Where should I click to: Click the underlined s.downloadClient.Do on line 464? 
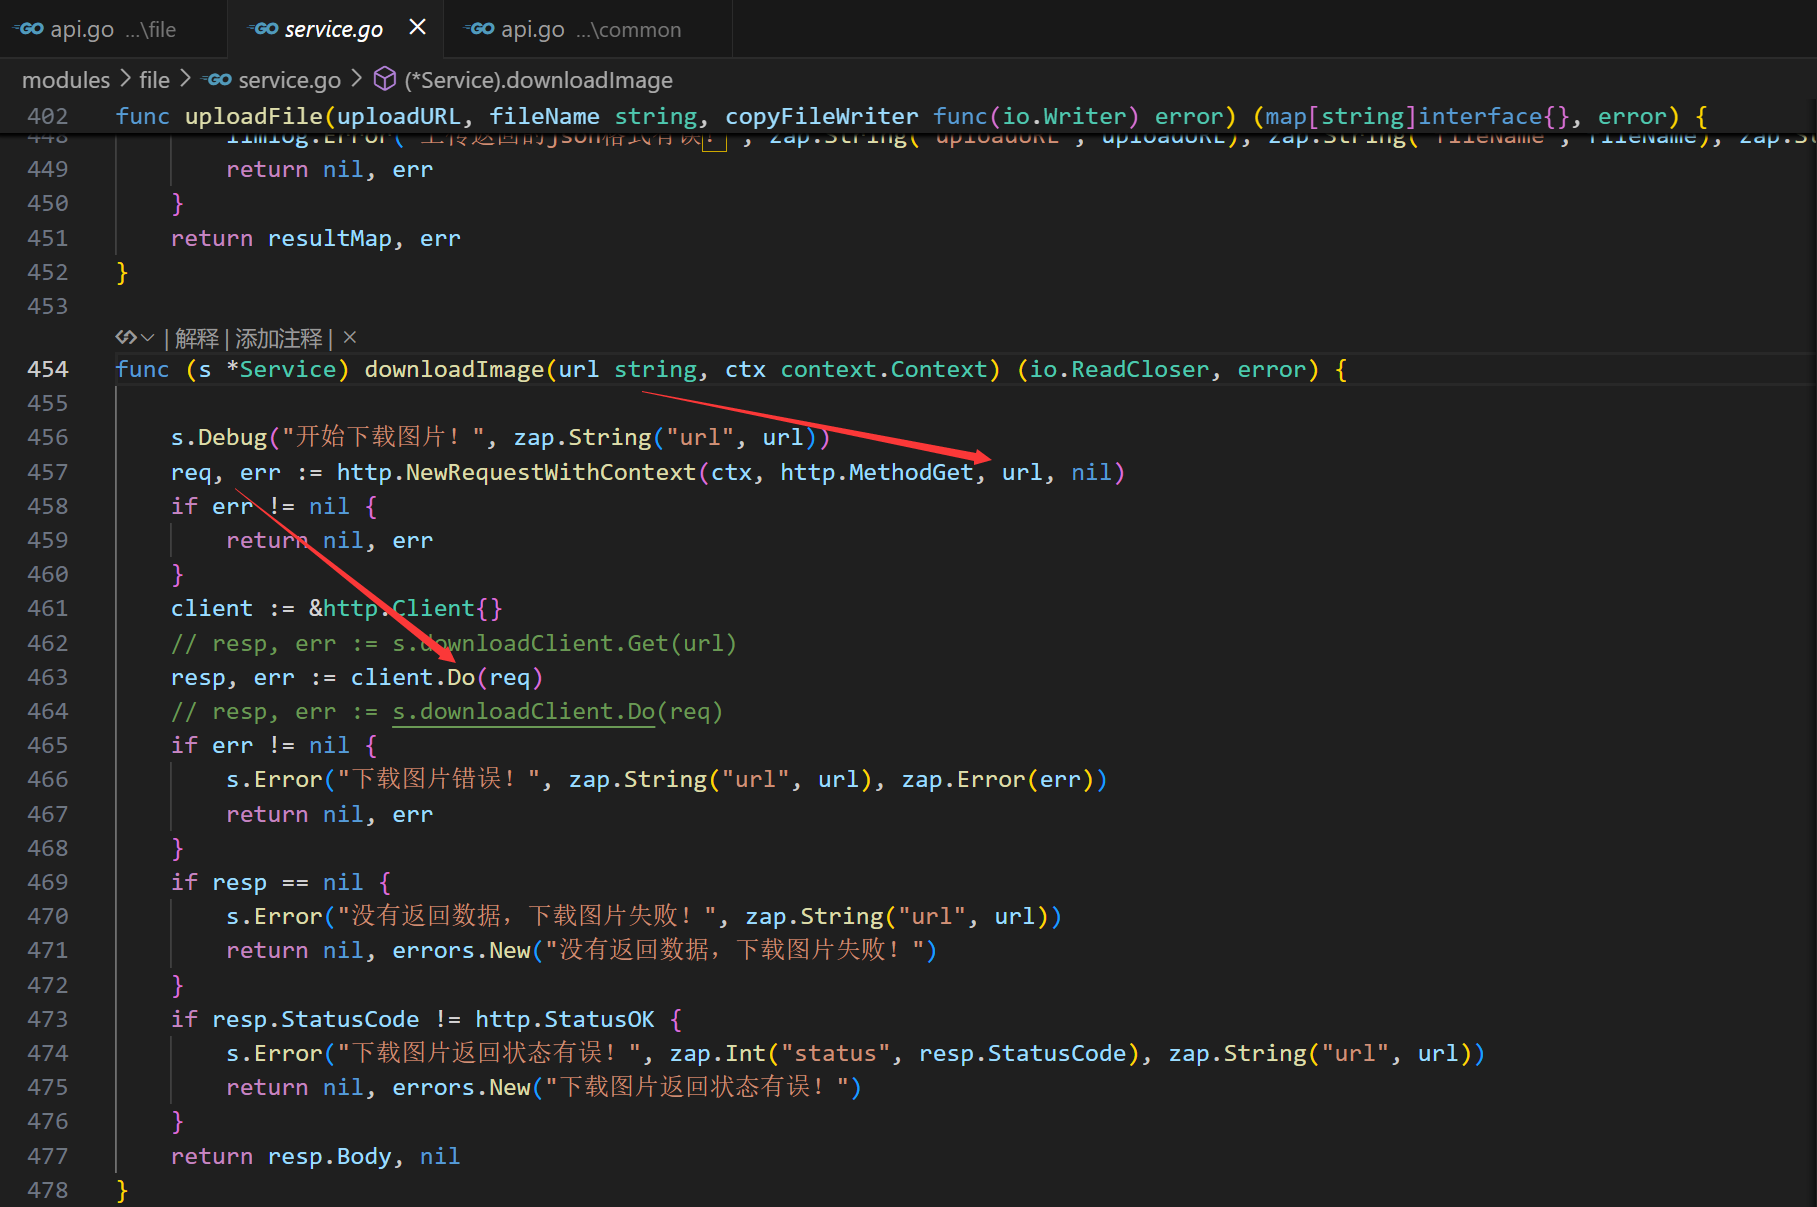click(x=523, y=711)
